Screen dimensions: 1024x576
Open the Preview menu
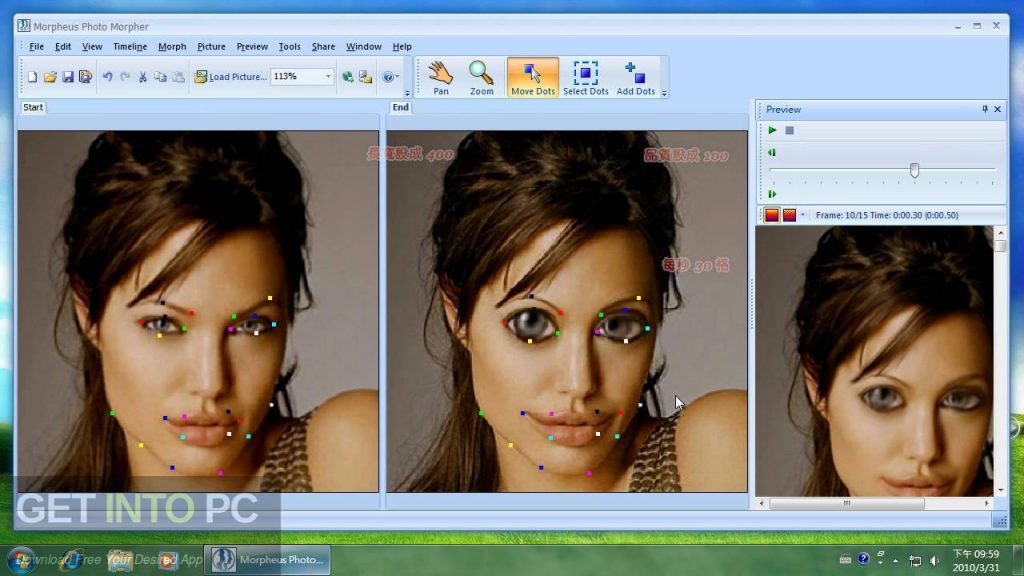(252, 46)
